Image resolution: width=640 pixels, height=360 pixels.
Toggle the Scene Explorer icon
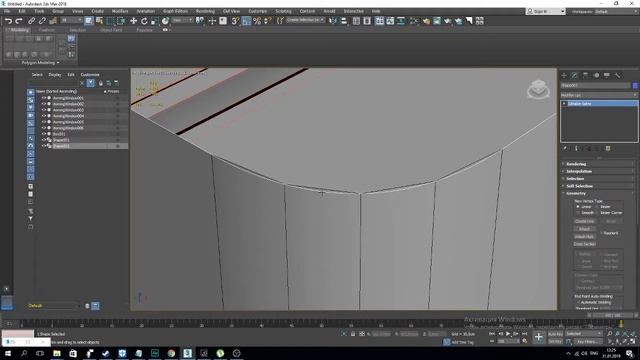click(356, 21)
